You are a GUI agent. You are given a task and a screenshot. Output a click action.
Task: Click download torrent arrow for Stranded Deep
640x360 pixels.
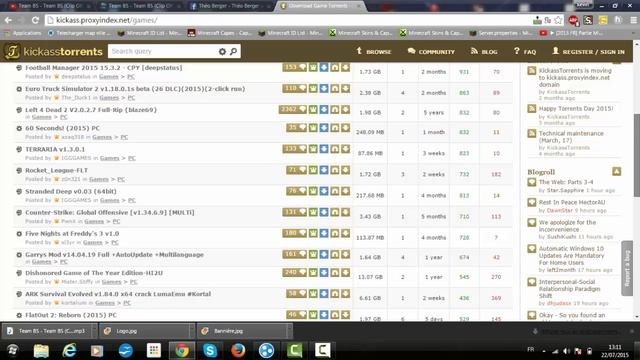tap(346, 191)
